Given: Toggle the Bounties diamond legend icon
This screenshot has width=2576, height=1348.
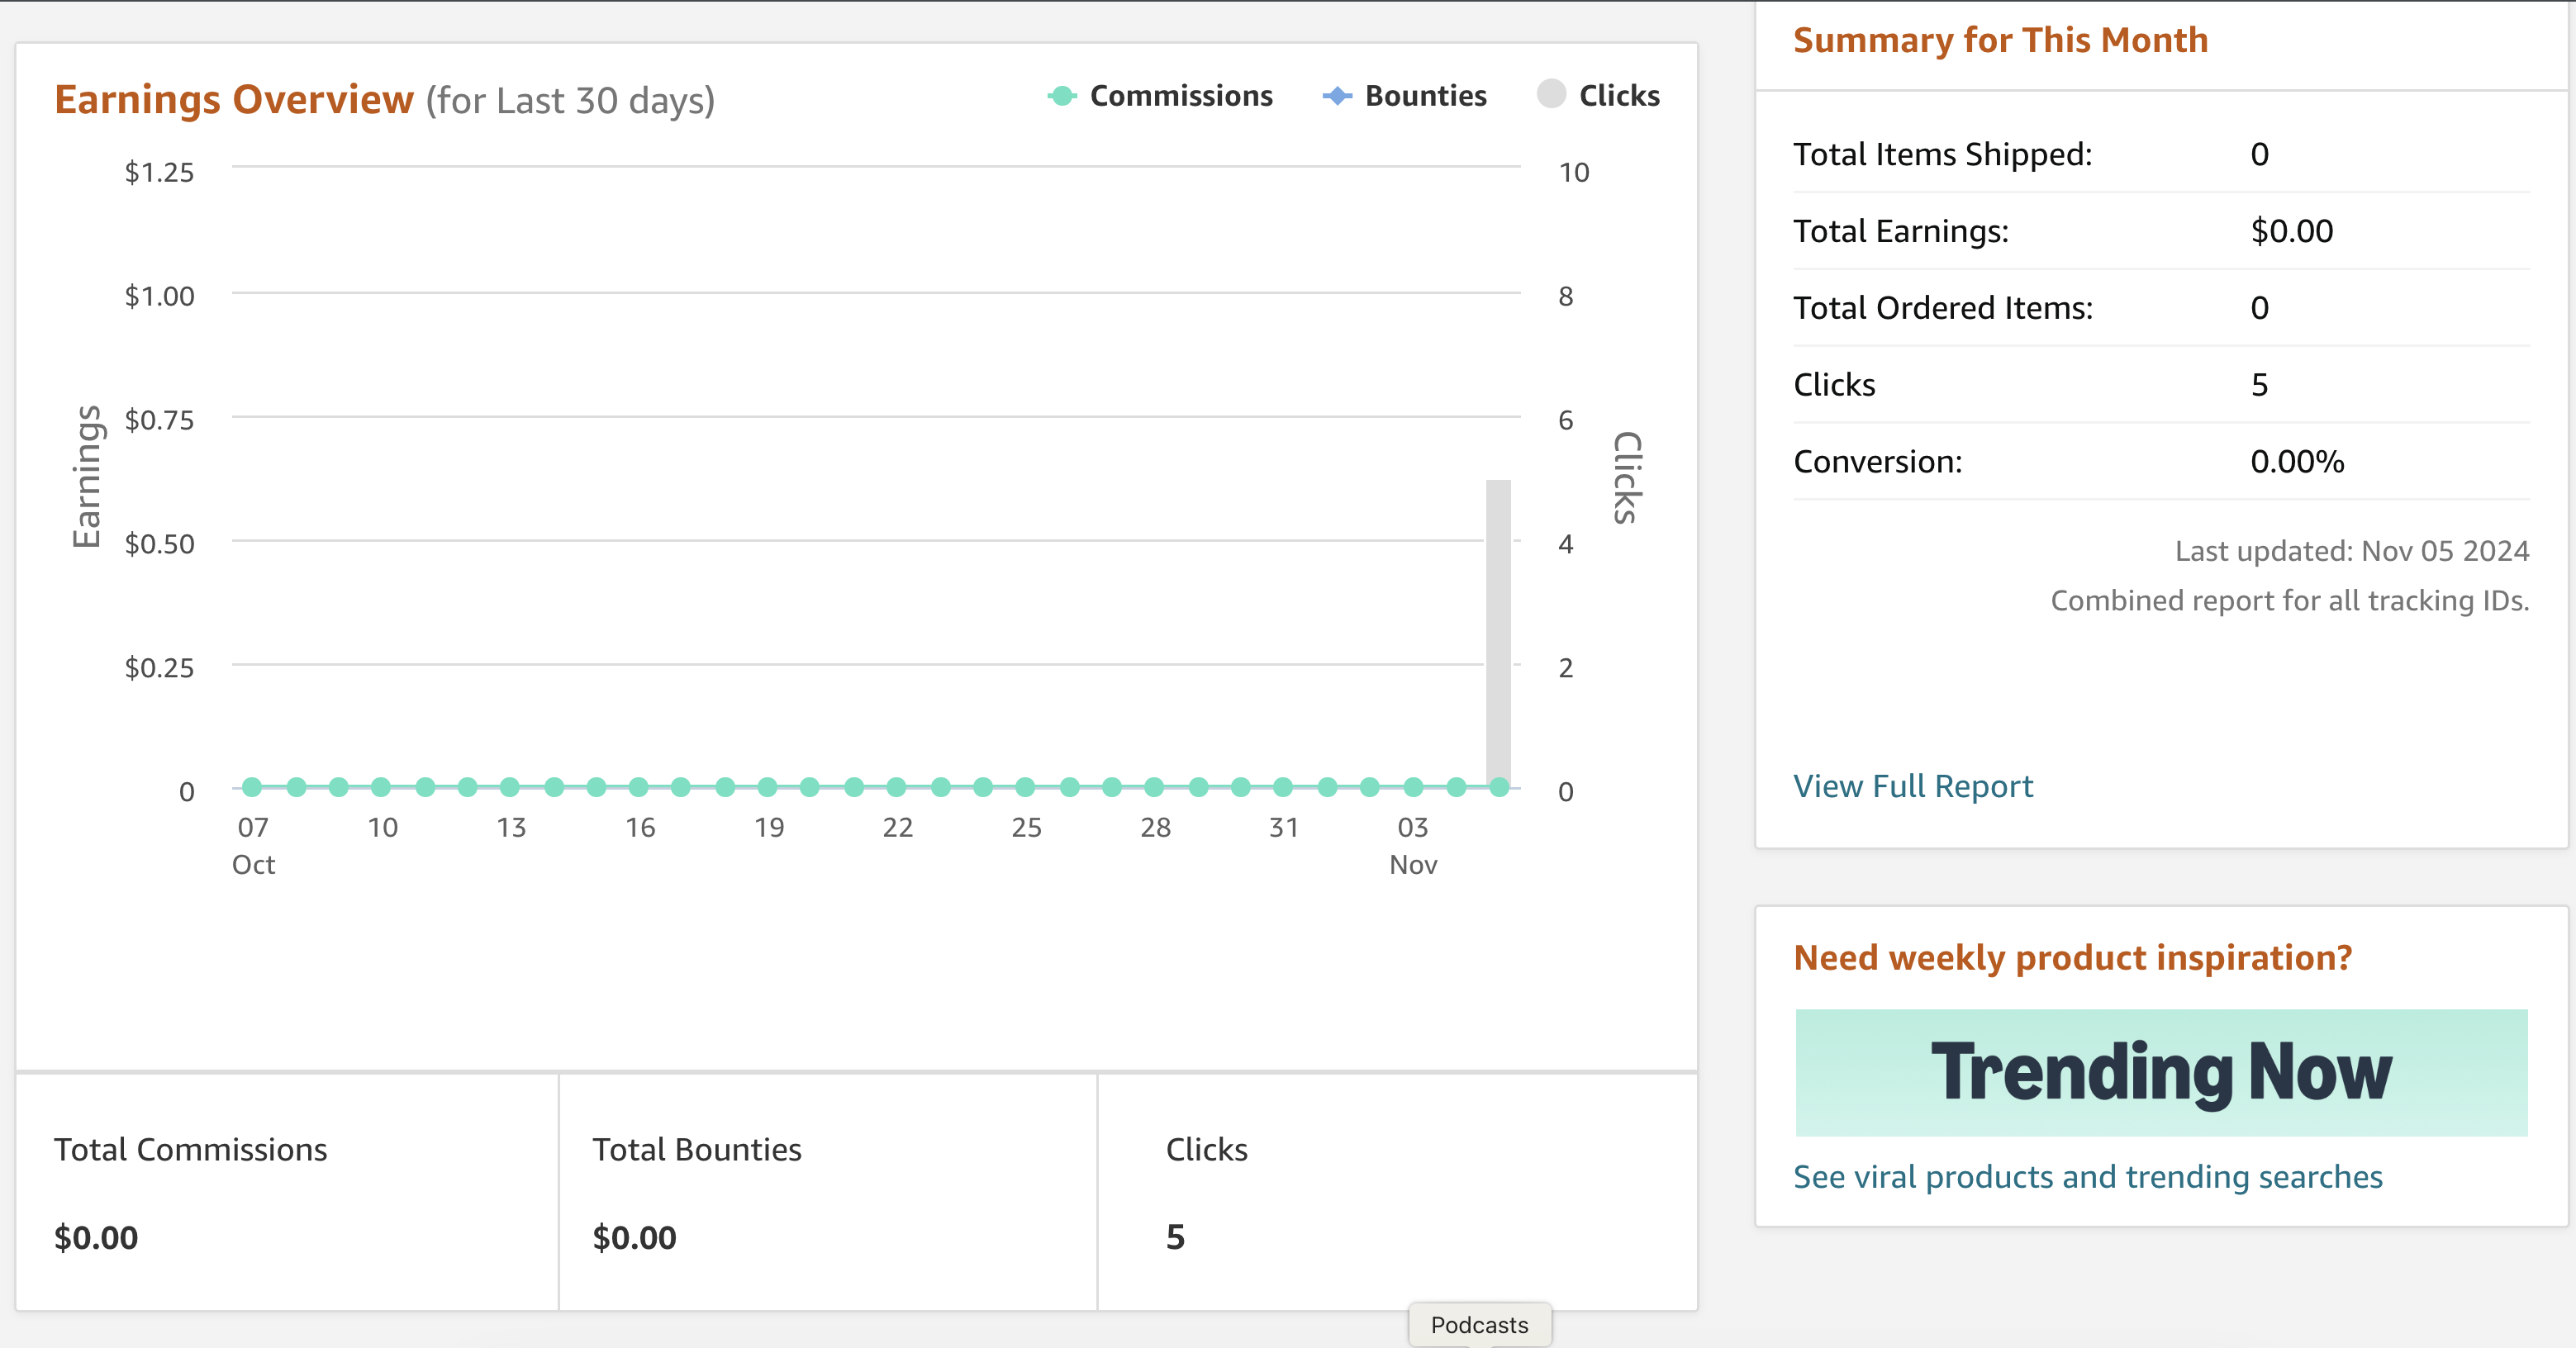Looking at the screenshot, I should [1336, 96].
